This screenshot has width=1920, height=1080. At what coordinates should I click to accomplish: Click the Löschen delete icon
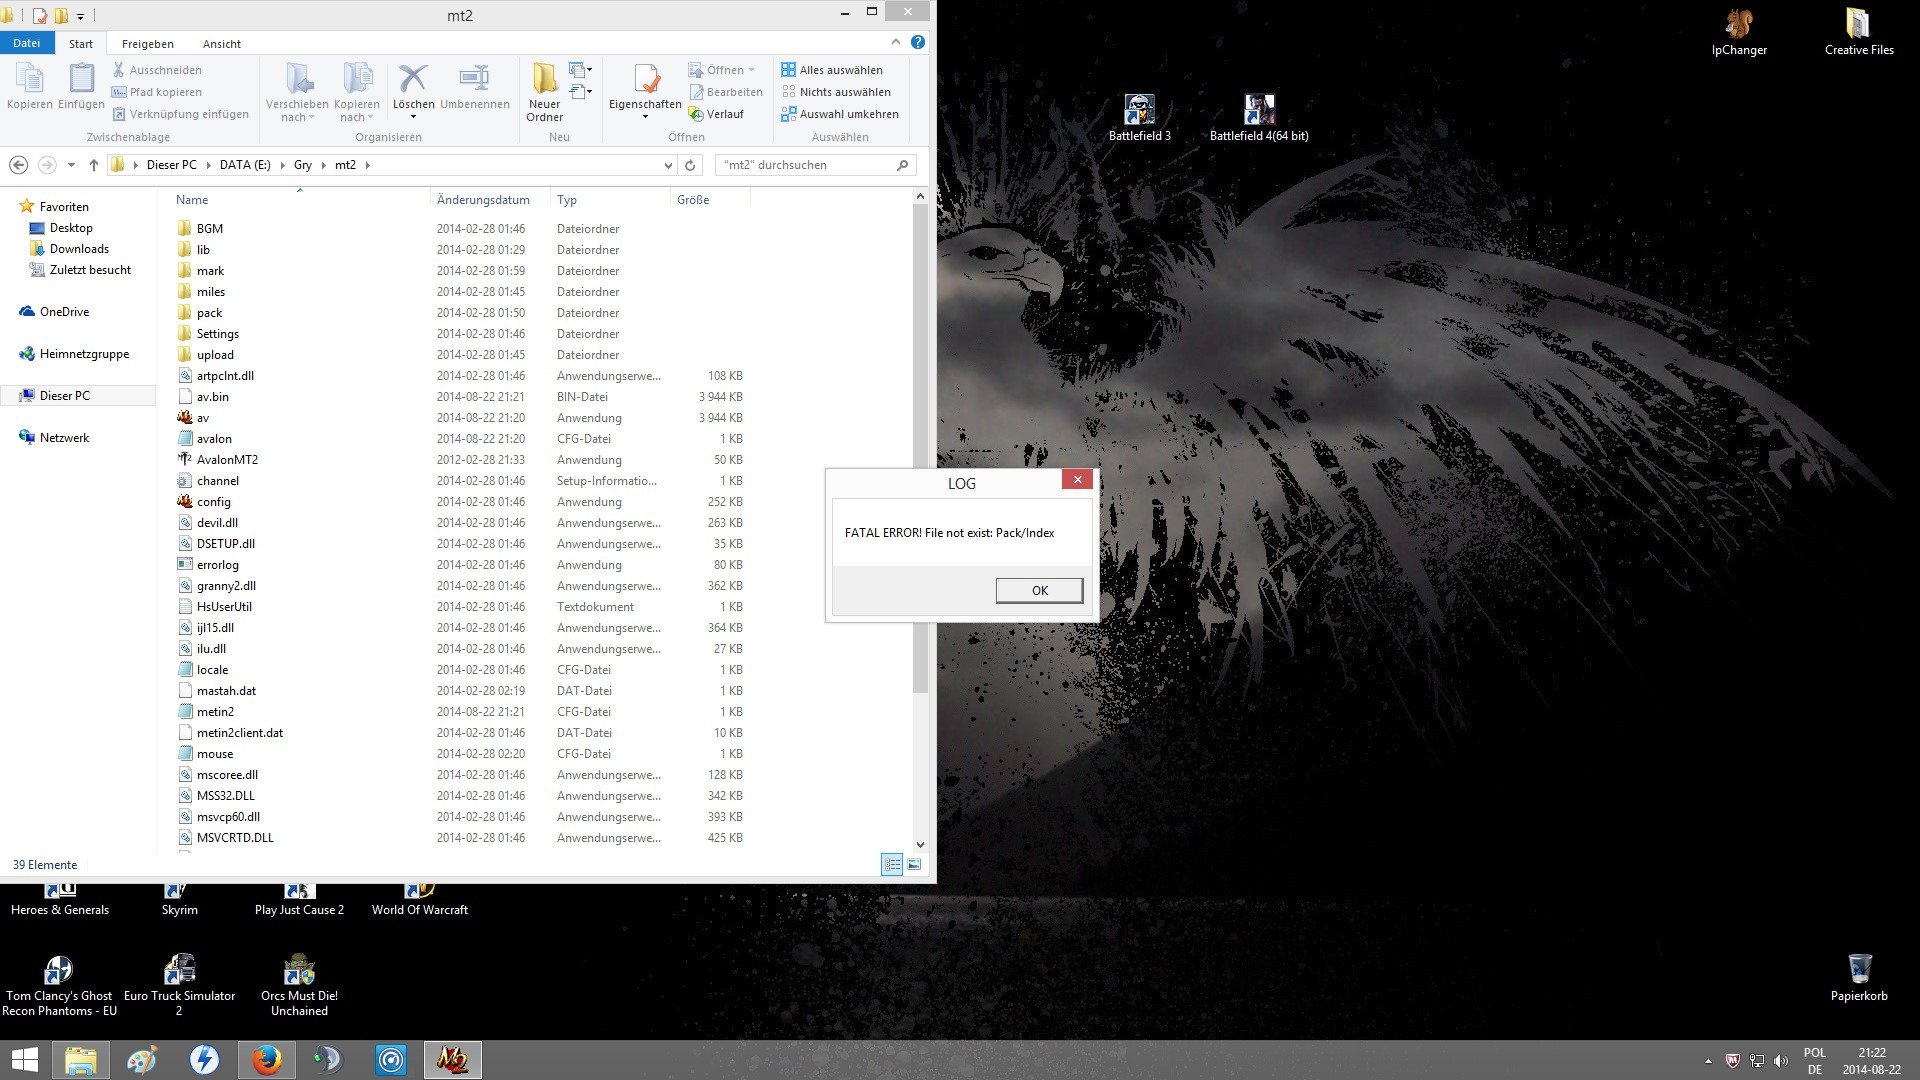pyautogui.click(x=413, y=78)
